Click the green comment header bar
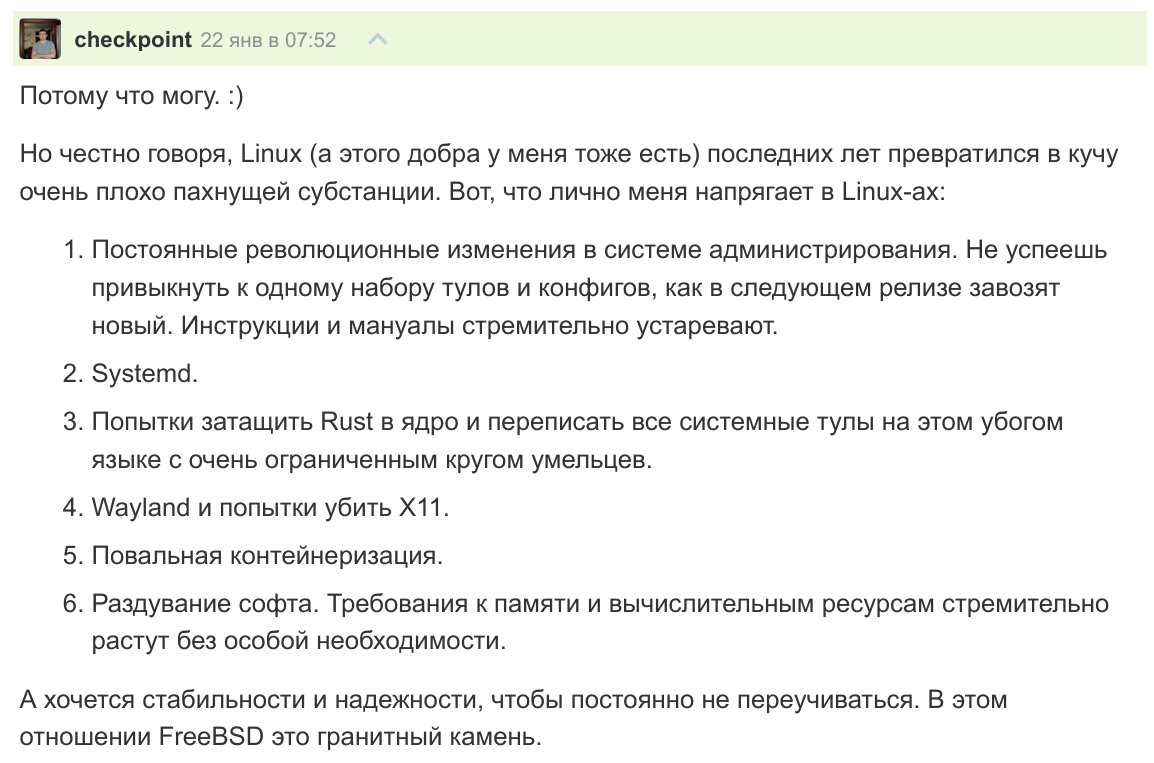1154x763 pixels. pyautogui.click(x=750, y=40)
